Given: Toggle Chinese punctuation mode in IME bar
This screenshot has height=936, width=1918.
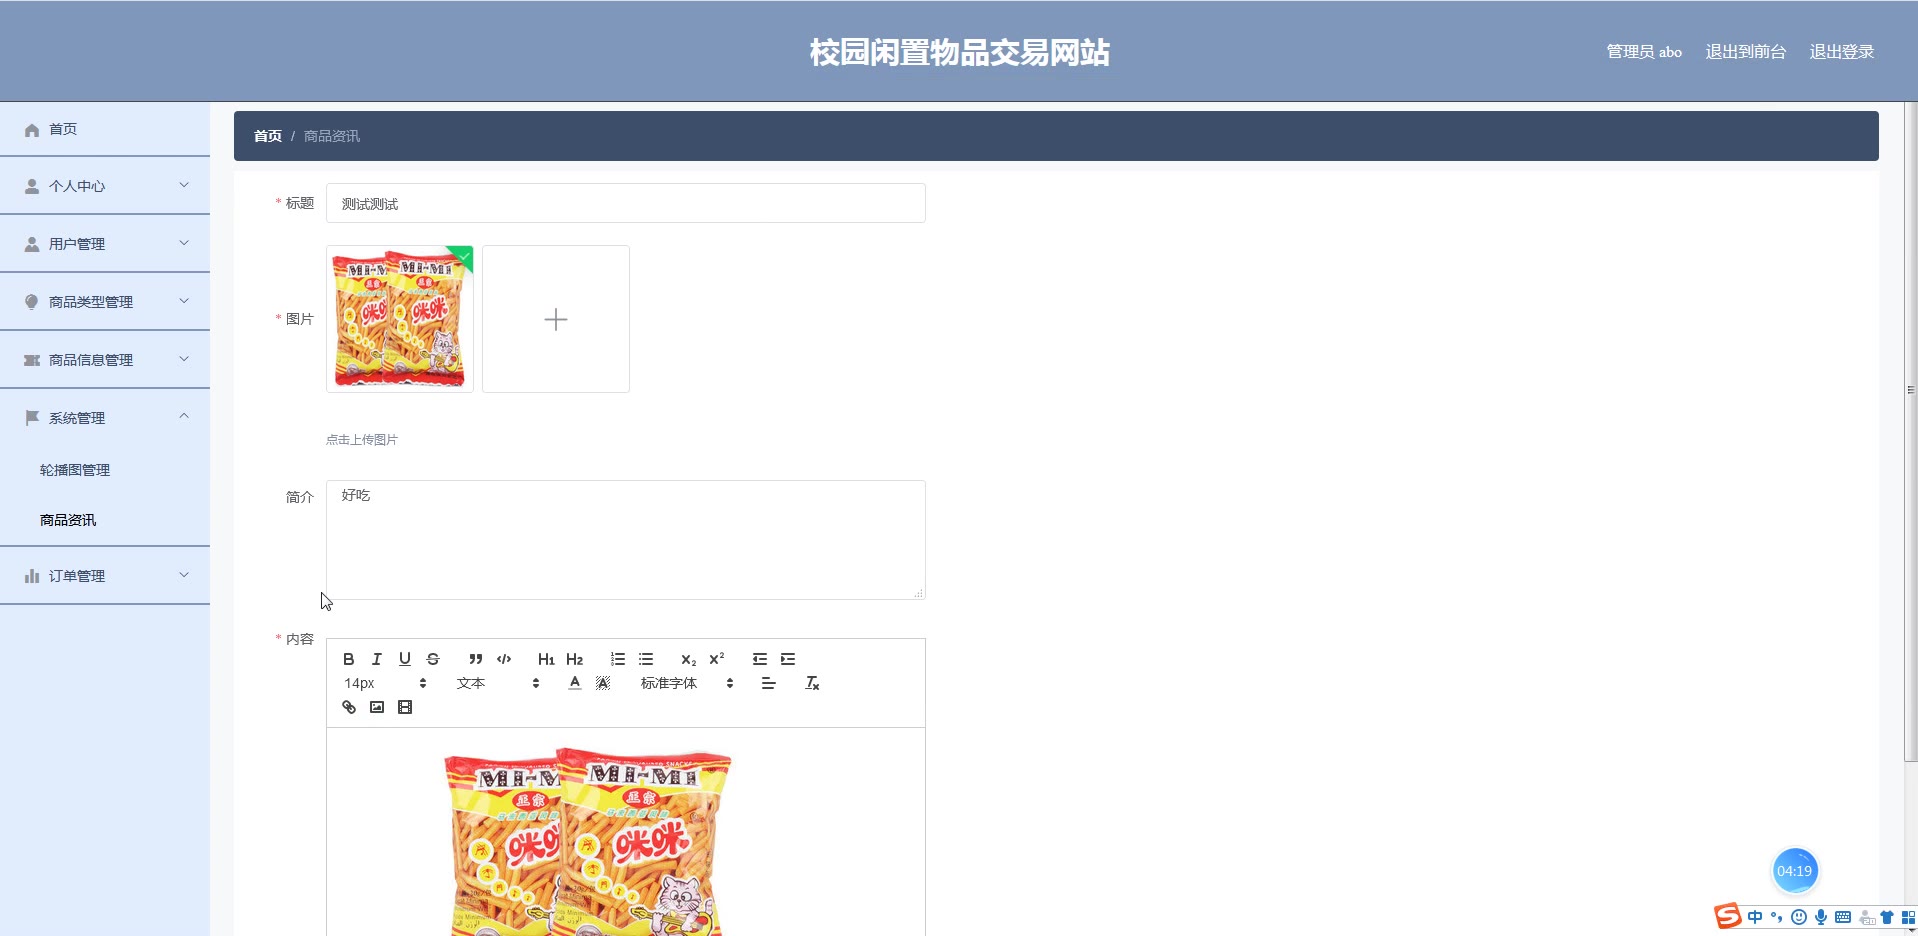Looking at the screenshot, I should (1777, 917).
